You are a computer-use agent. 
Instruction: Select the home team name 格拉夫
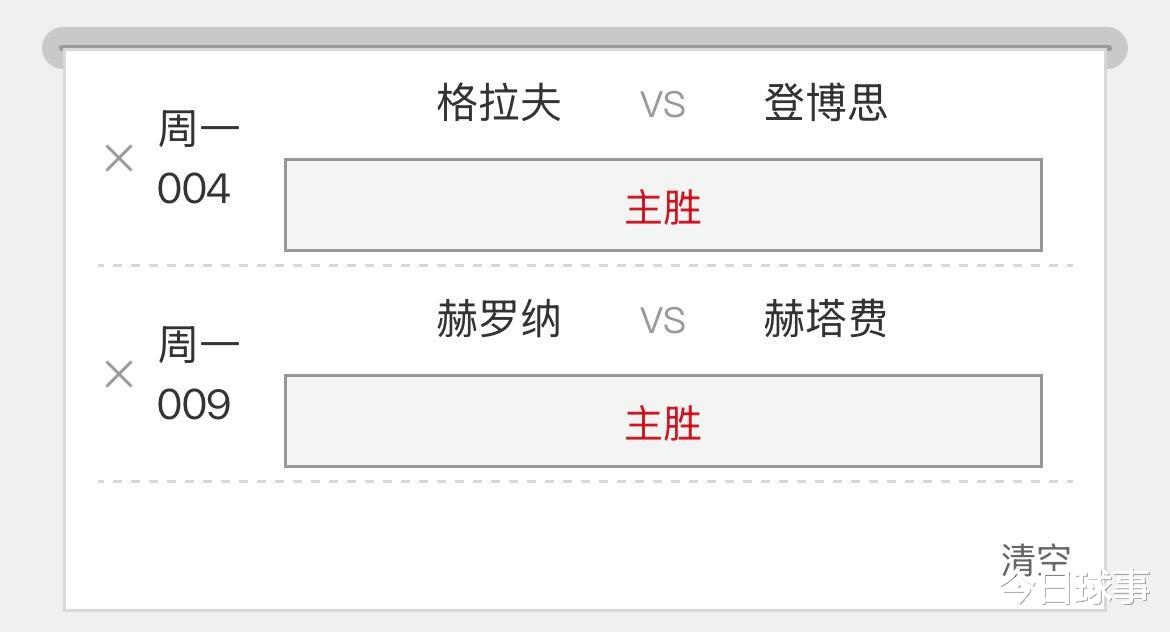pos(499,103)
